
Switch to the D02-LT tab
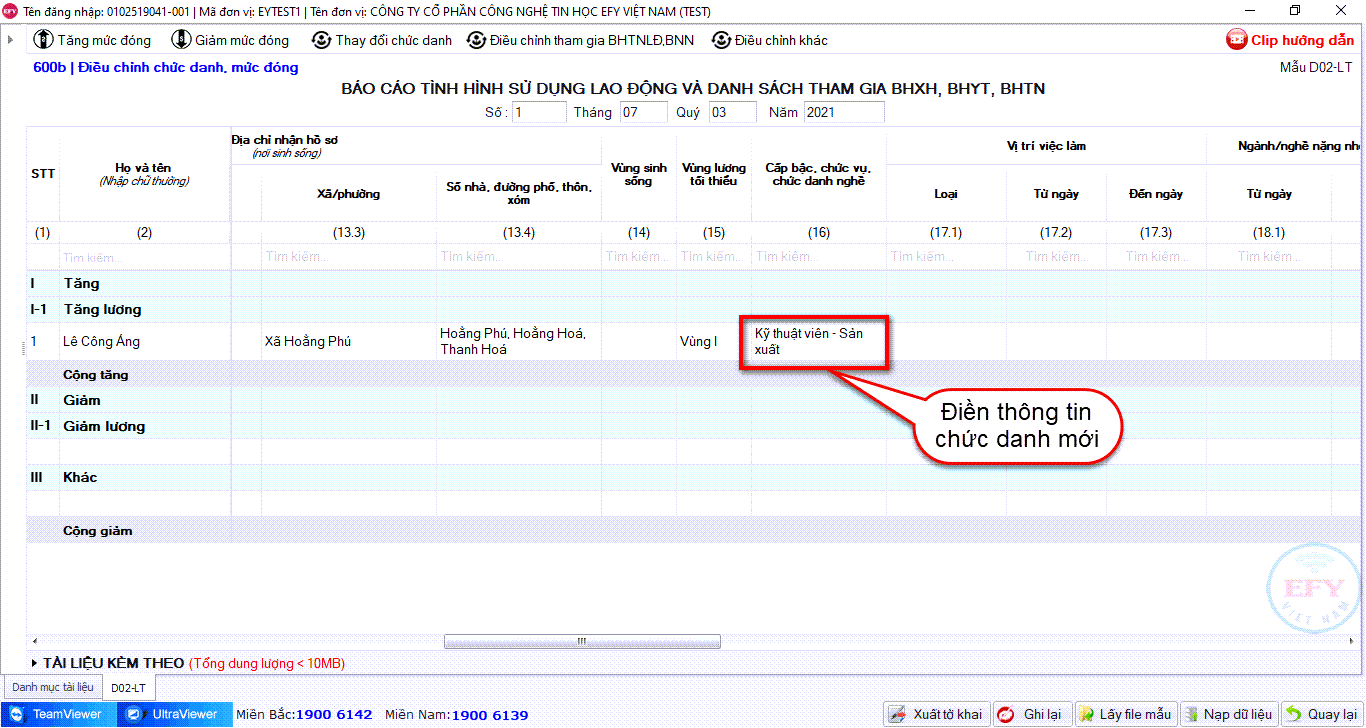click(x=128, y=688)
